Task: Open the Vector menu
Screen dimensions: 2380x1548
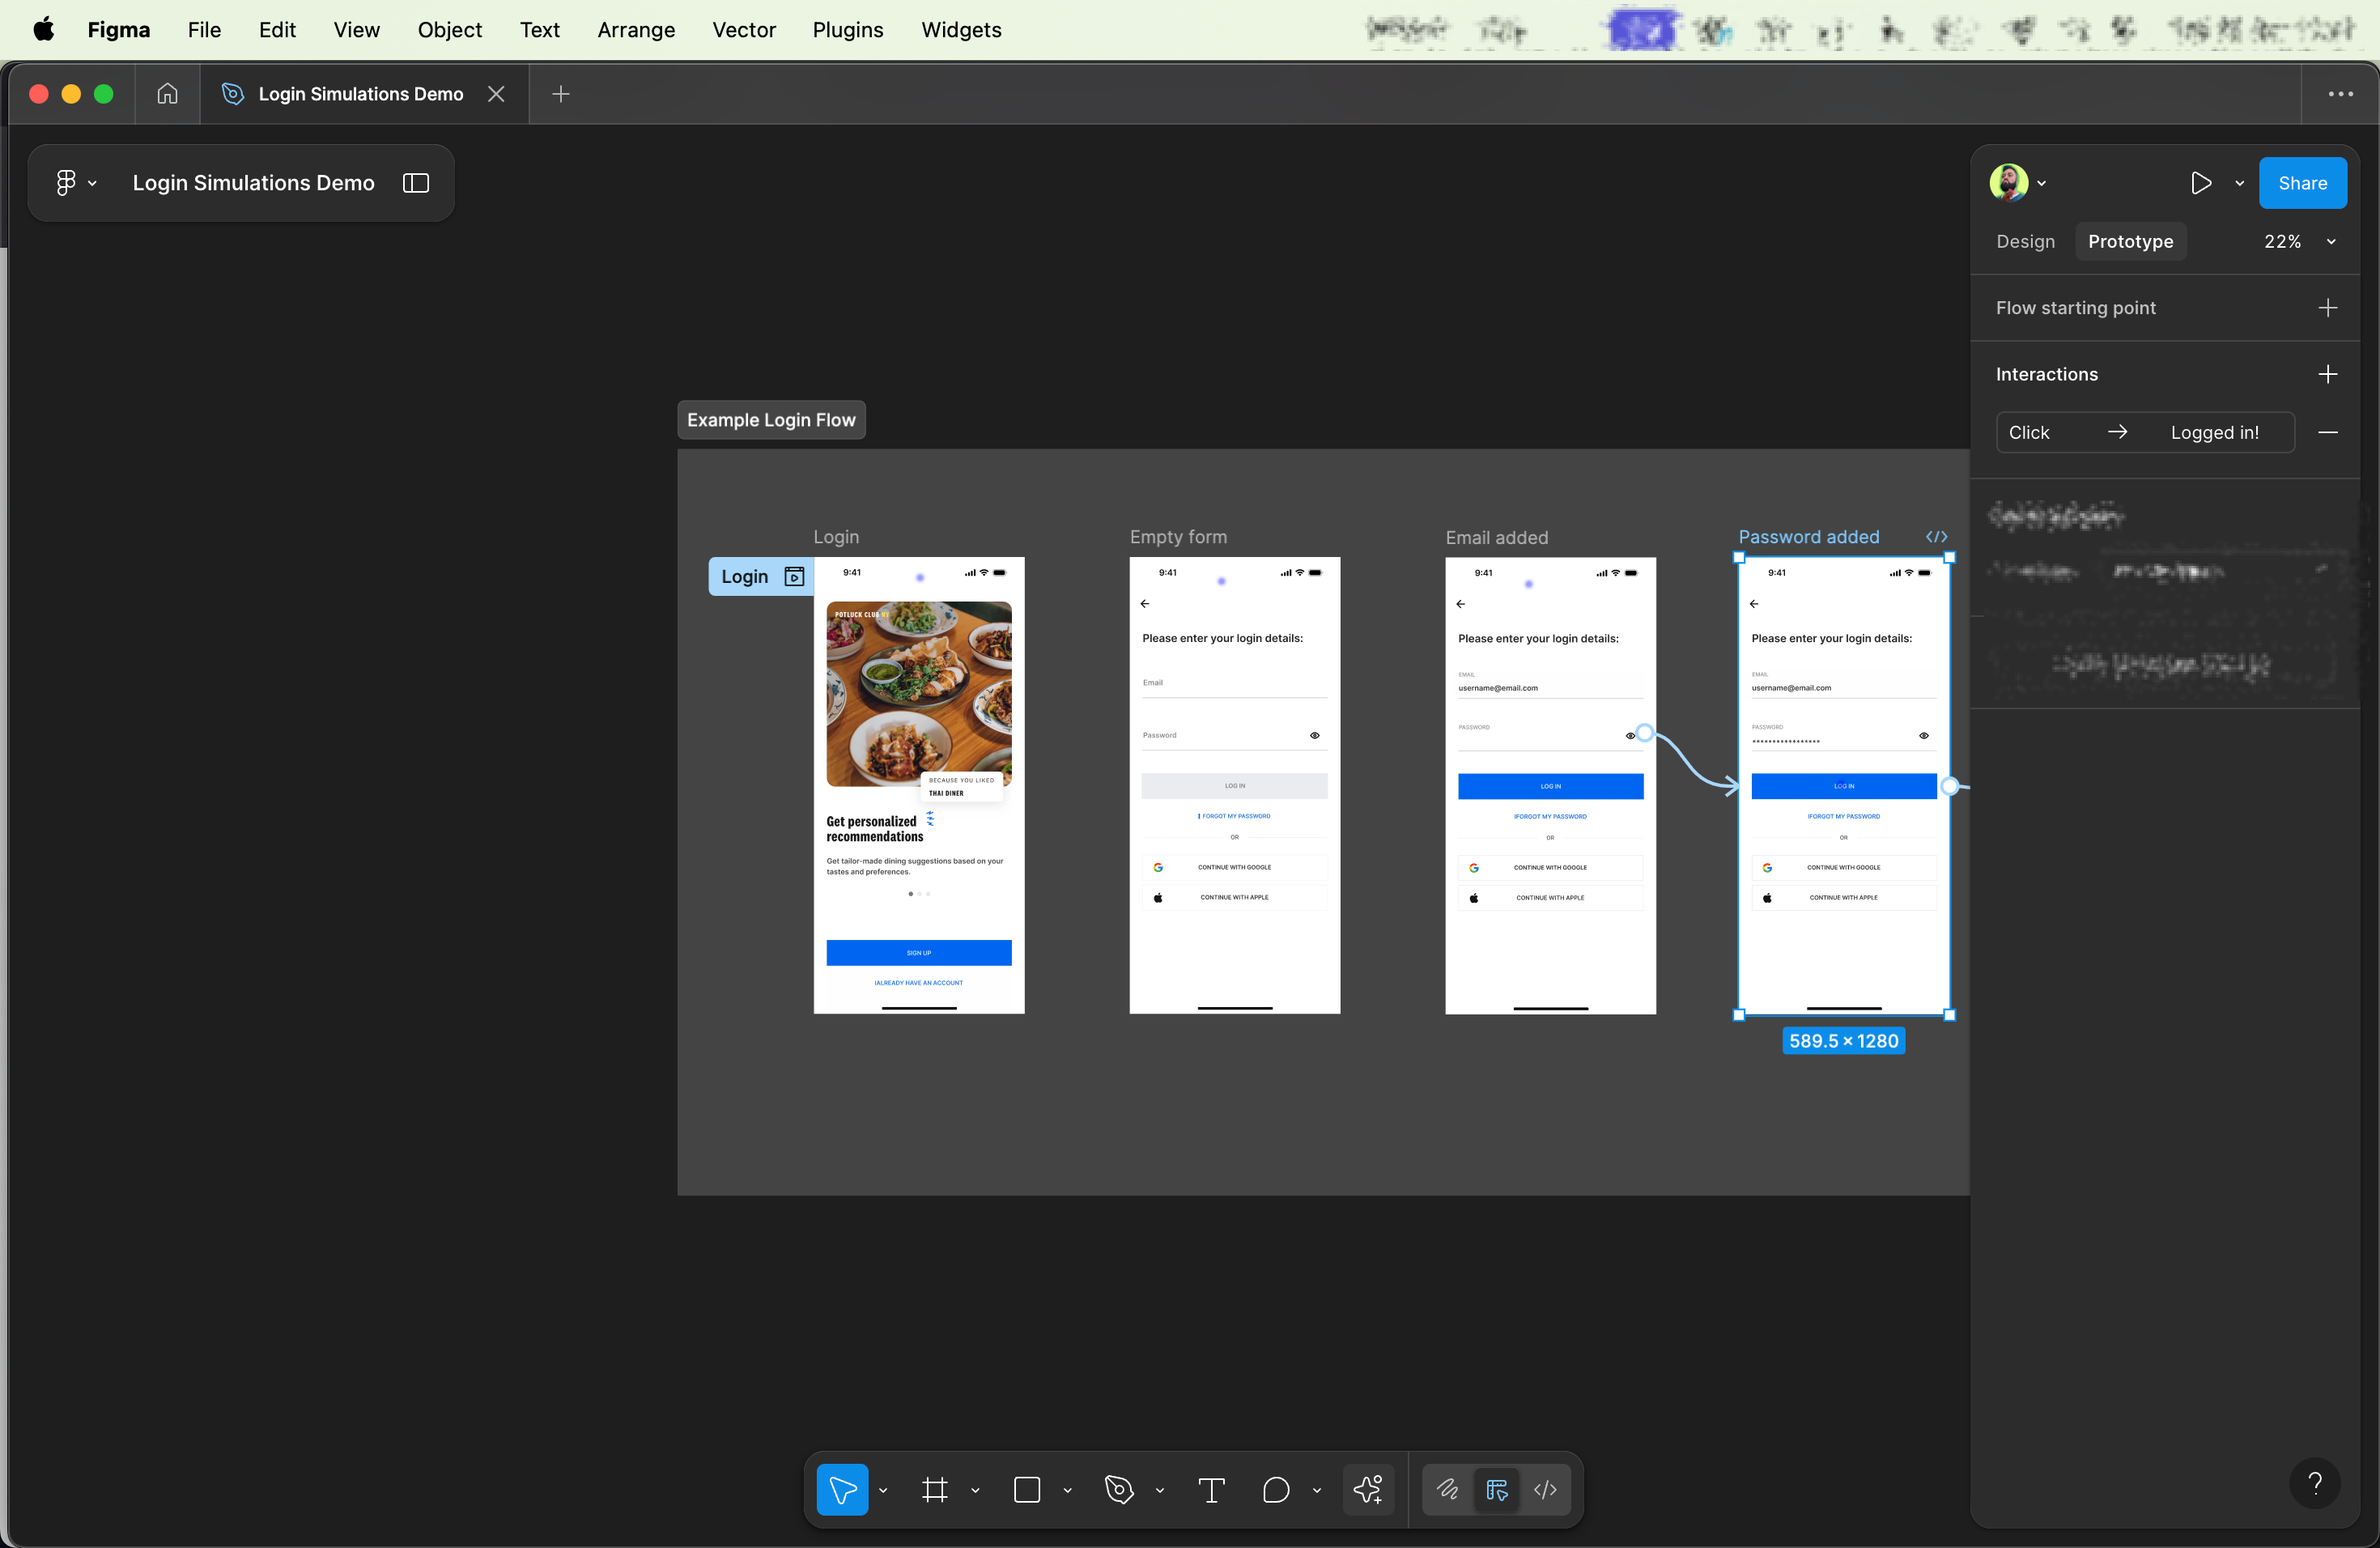Action: click(x=743, y=29)
